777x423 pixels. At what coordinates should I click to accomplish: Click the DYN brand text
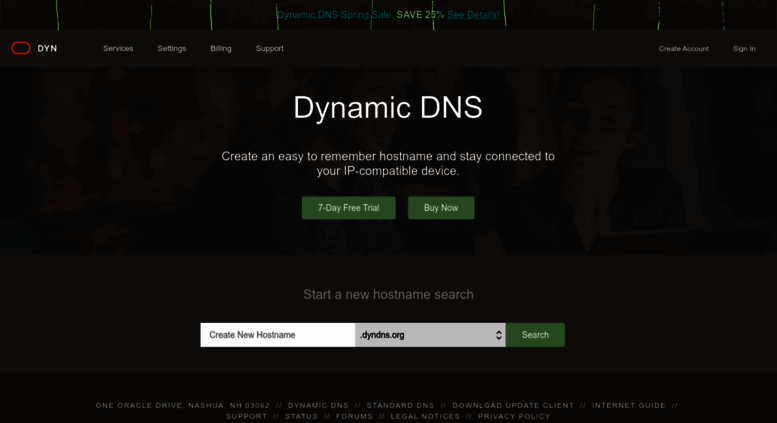coord(47,49)
